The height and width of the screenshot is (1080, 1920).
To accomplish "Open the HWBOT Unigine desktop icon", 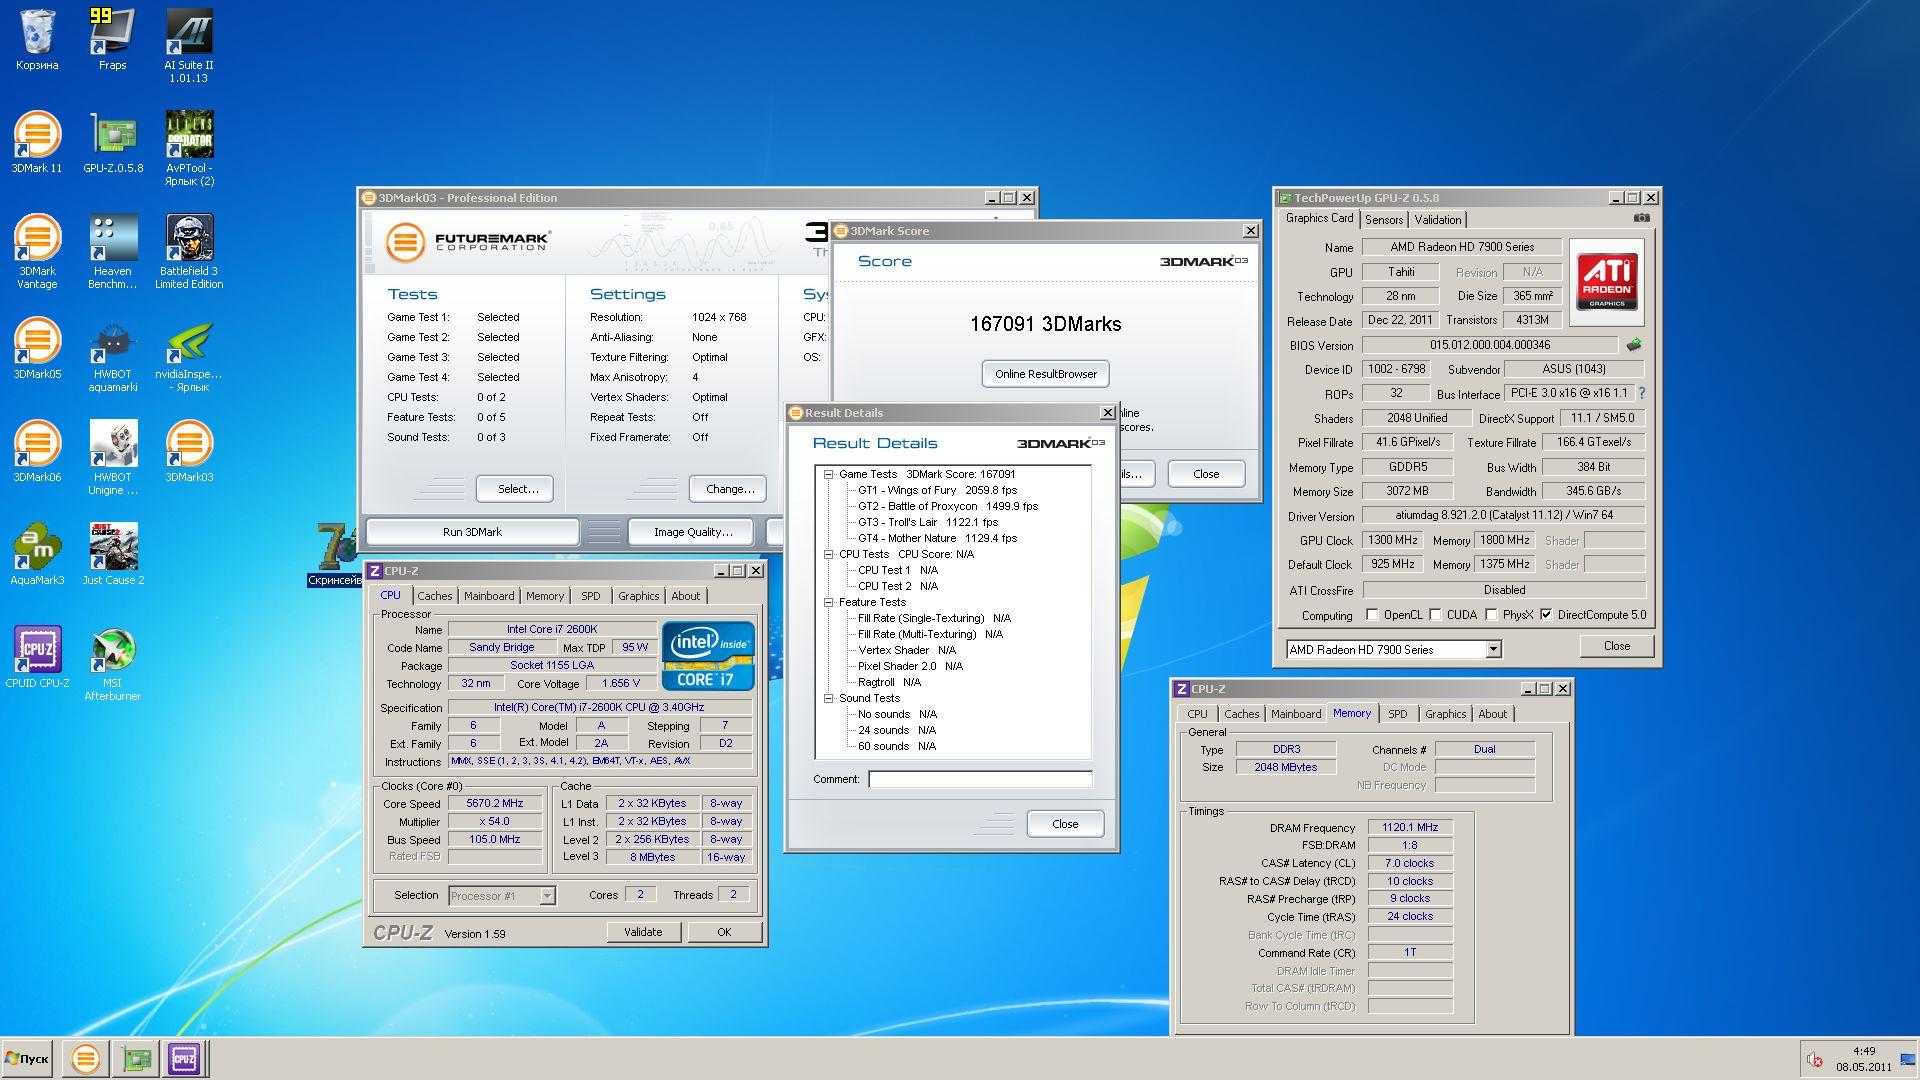I will pos(112,458).
